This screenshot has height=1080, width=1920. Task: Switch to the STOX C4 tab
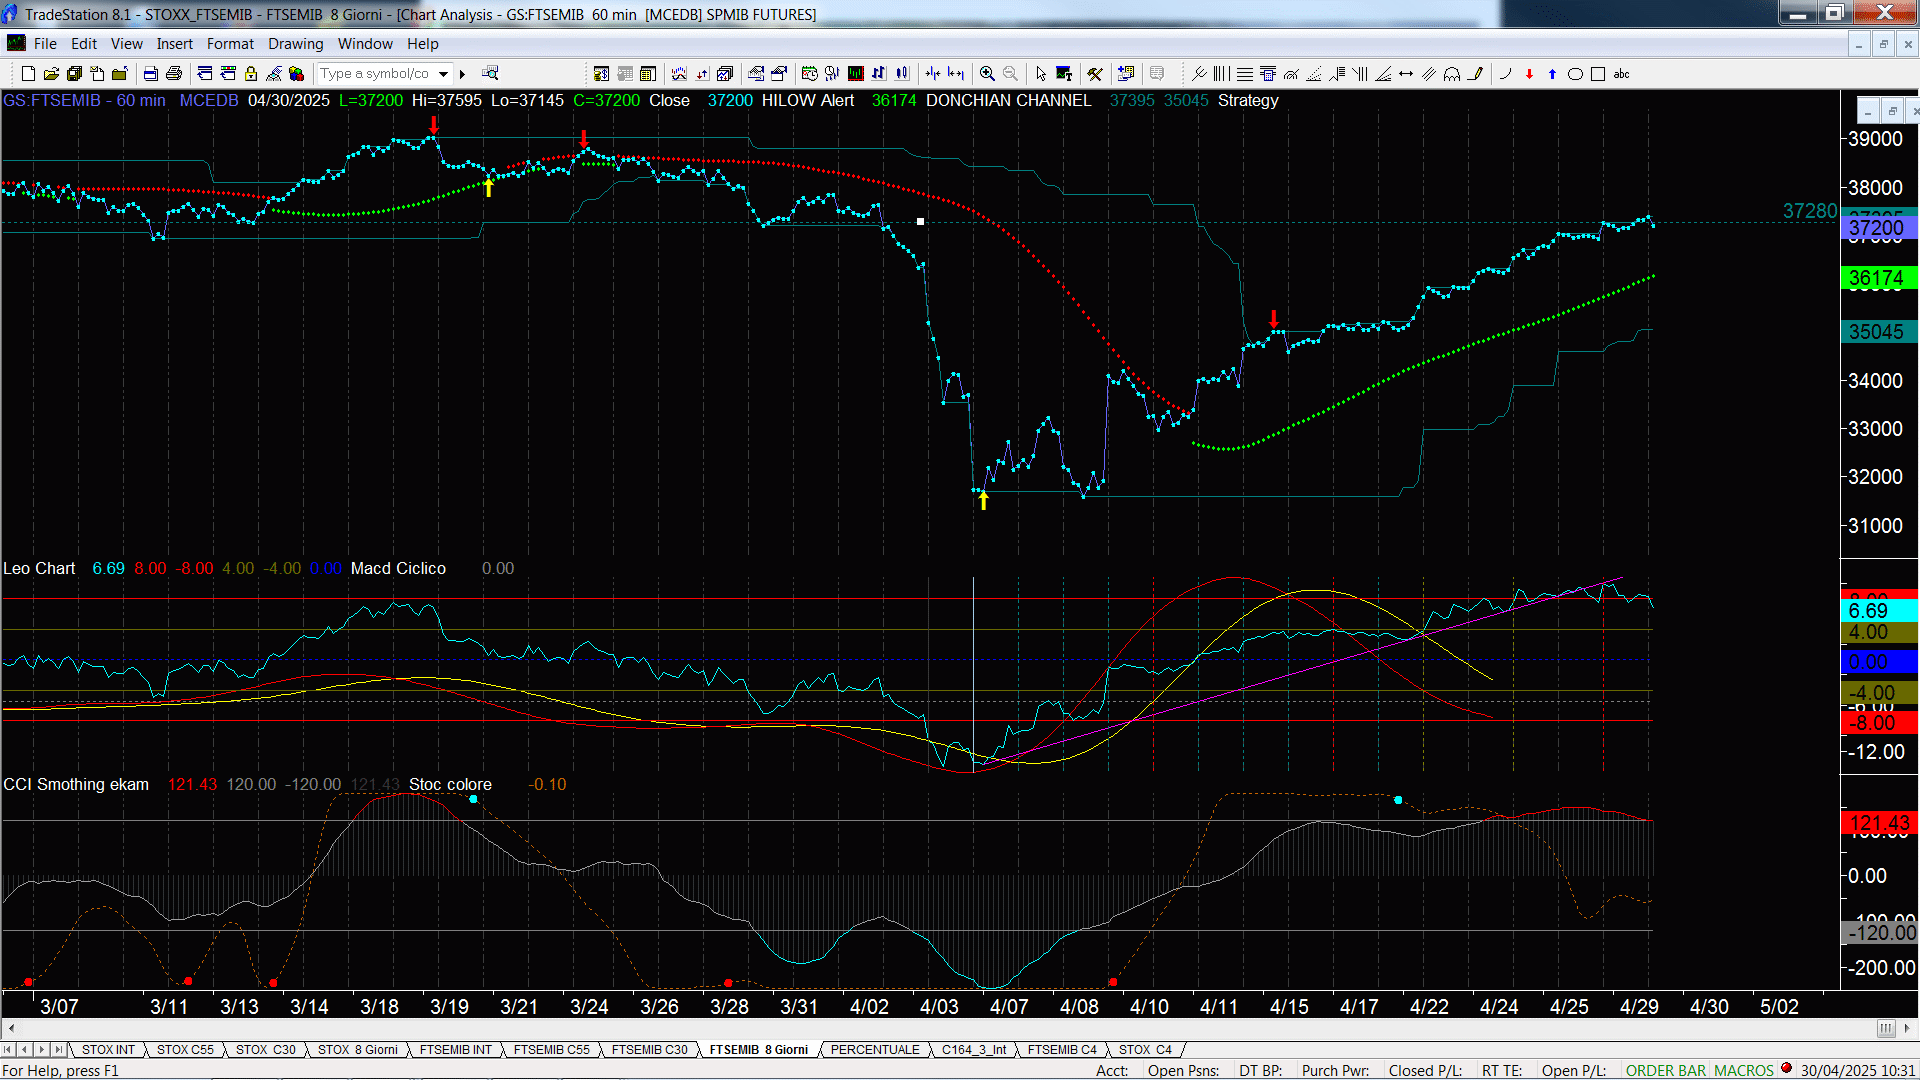point(1145,1049)
